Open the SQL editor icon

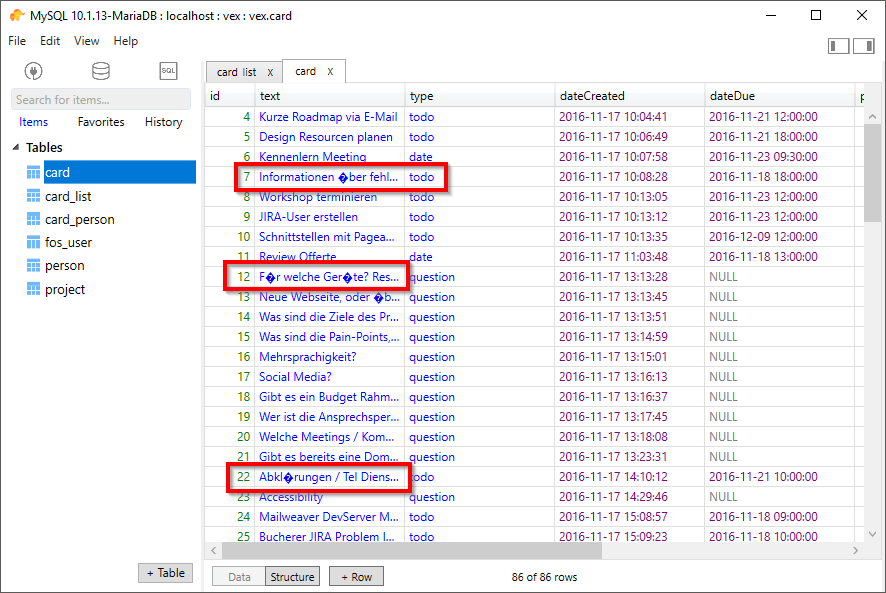coord(167,70)
